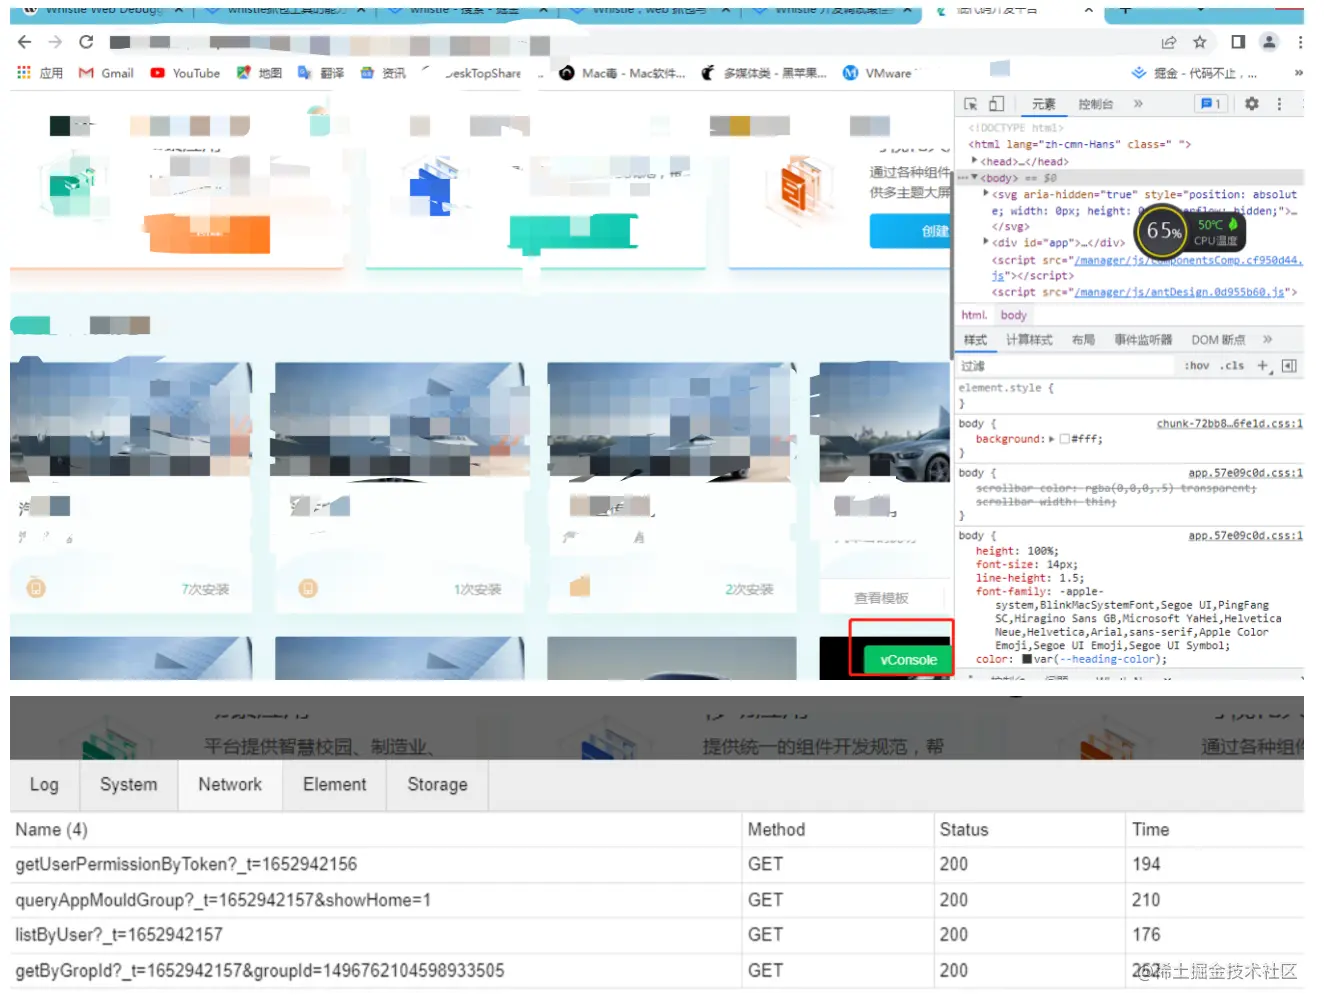The width and height of the screenshot is (1324, 1008).
Task: Show more bookmarks via overflow chevron
Action: click(1298, 73)
